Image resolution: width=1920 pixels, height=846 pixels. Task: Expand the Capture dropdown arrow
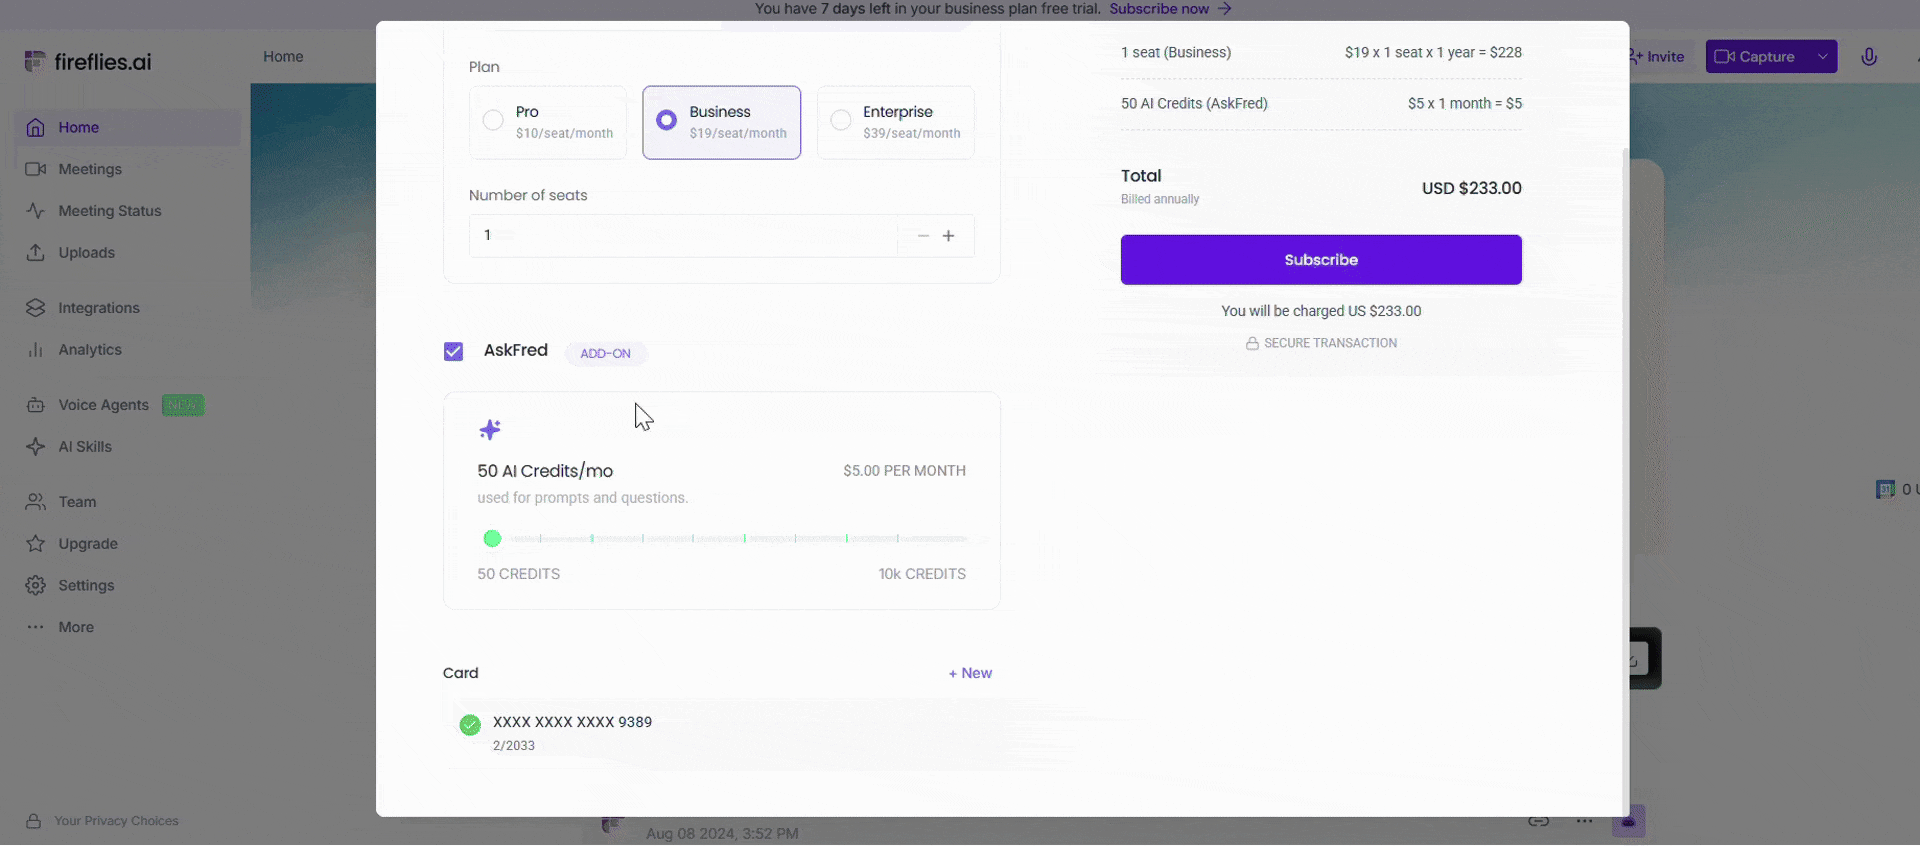[1823, 57]
